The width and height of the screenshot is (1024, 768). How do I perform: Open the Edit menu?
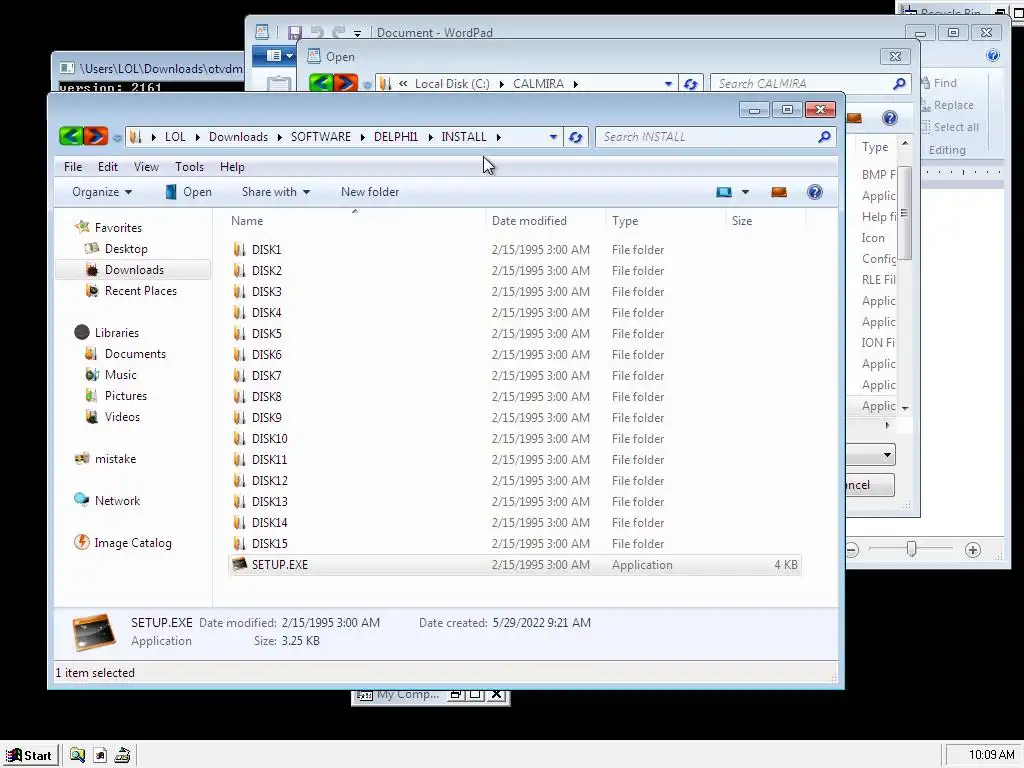108,167
